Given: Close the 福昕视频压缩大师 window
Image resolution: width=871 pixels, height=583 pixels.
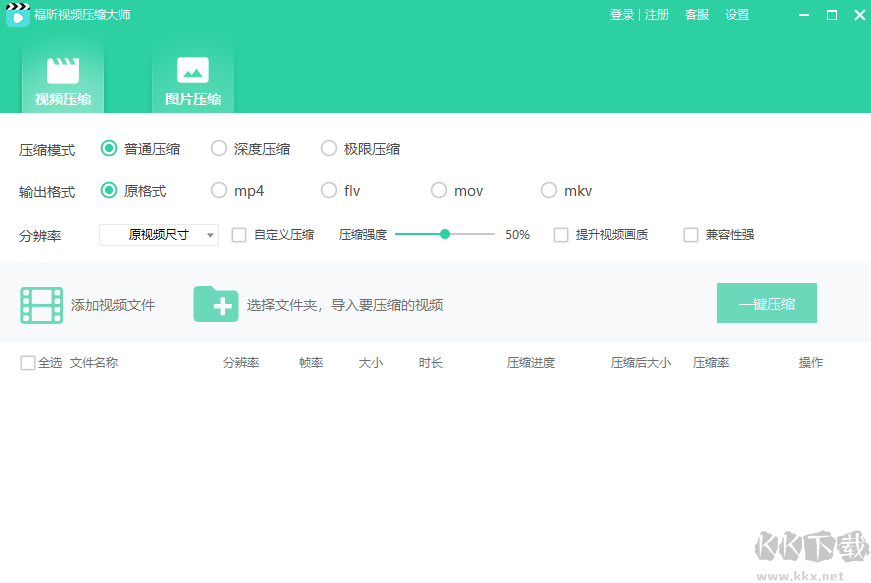Looking at the screenshot, I should click(x=859, y=15).
